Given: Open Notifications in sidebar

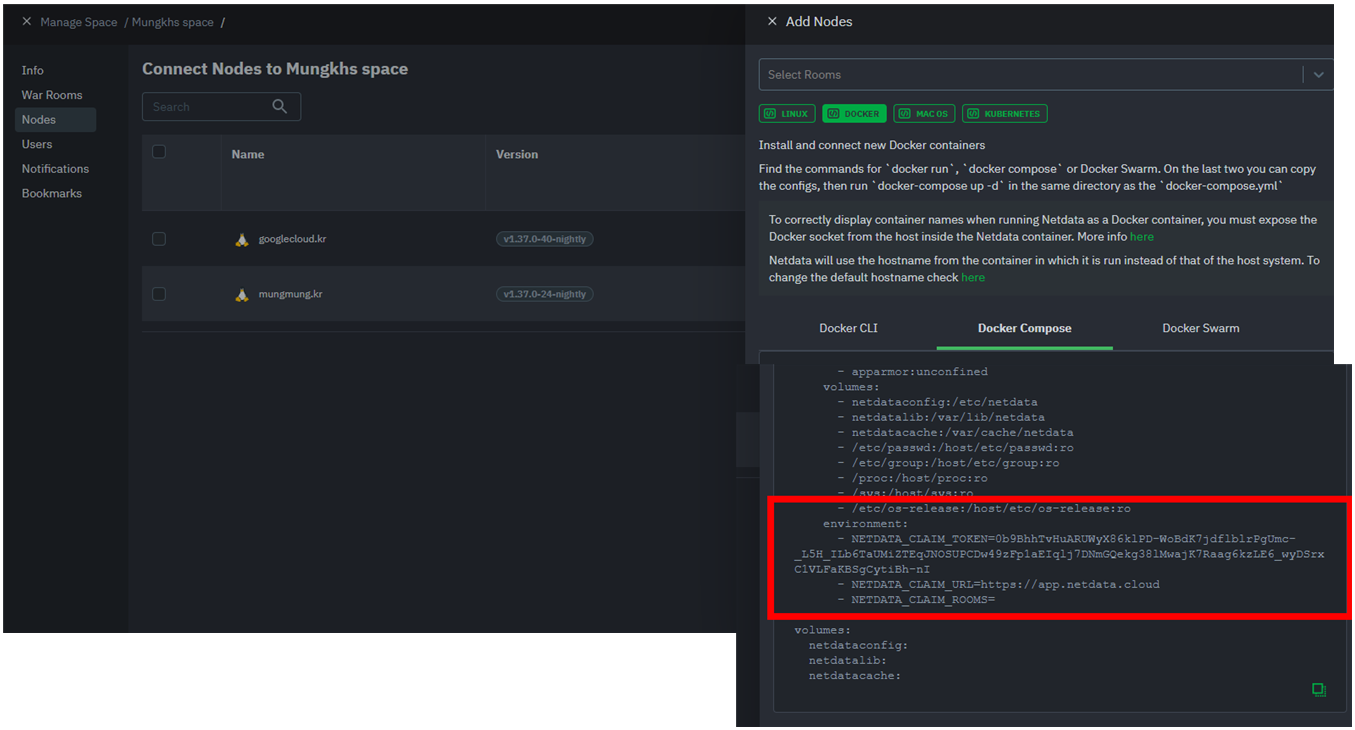Looking at the screenshot, I should point(56,169).
